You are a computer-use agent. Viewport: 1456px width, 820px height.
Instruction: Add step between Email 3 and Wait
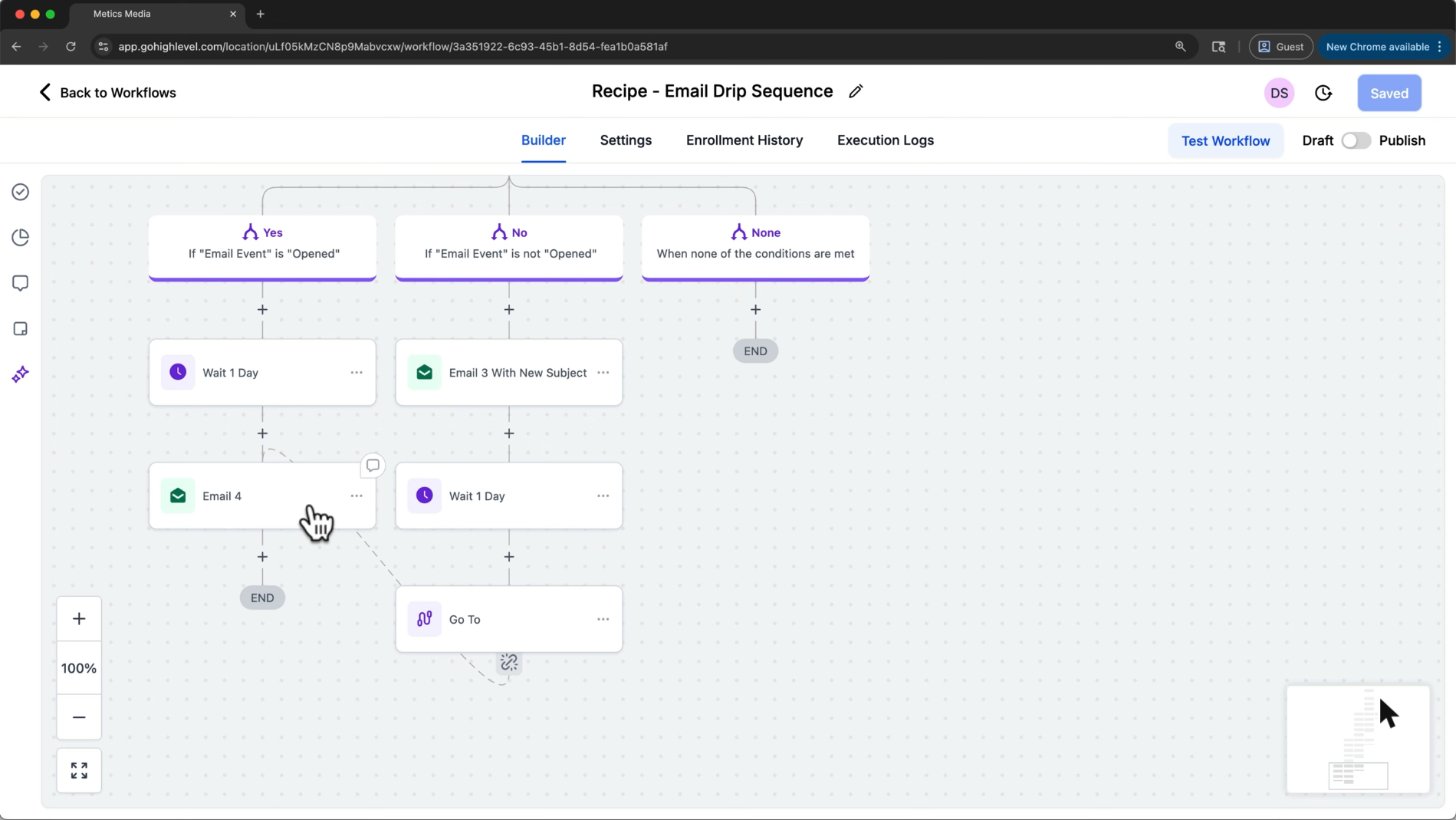click(509, 433)
